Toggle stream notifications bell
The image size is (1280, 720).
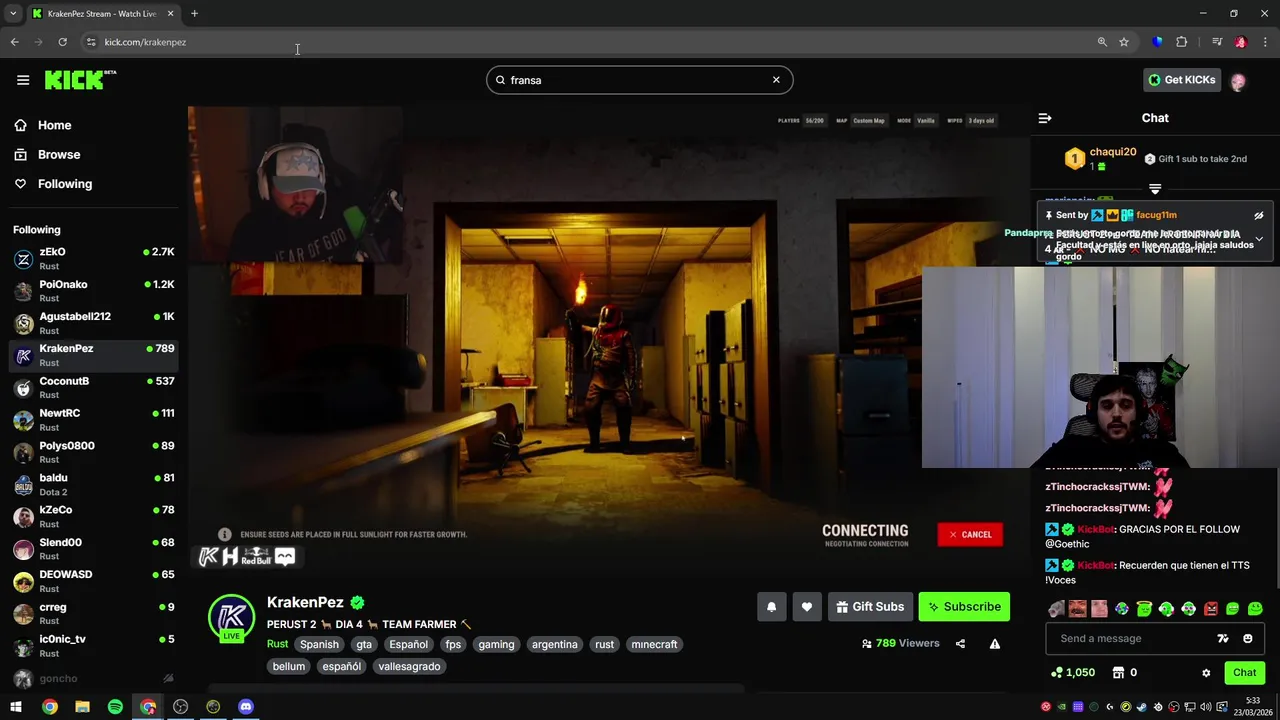point(771,607)
